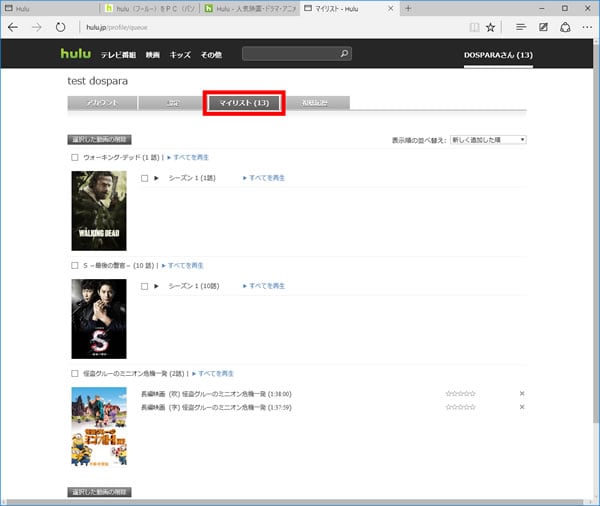Click bottom delete selected videos button
The image size is (600, 506).
coord(99,492)
